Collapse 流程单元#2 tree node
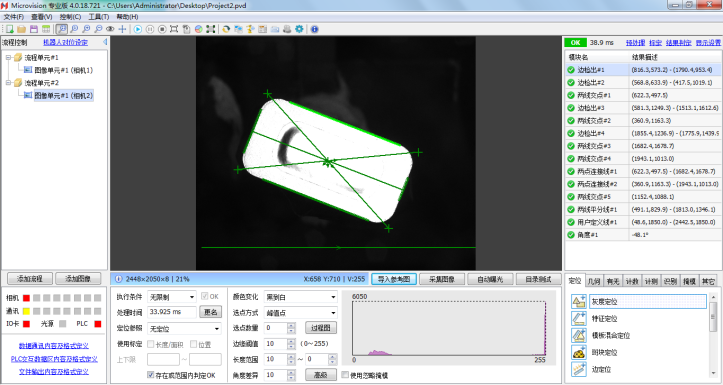 point(8,83)
